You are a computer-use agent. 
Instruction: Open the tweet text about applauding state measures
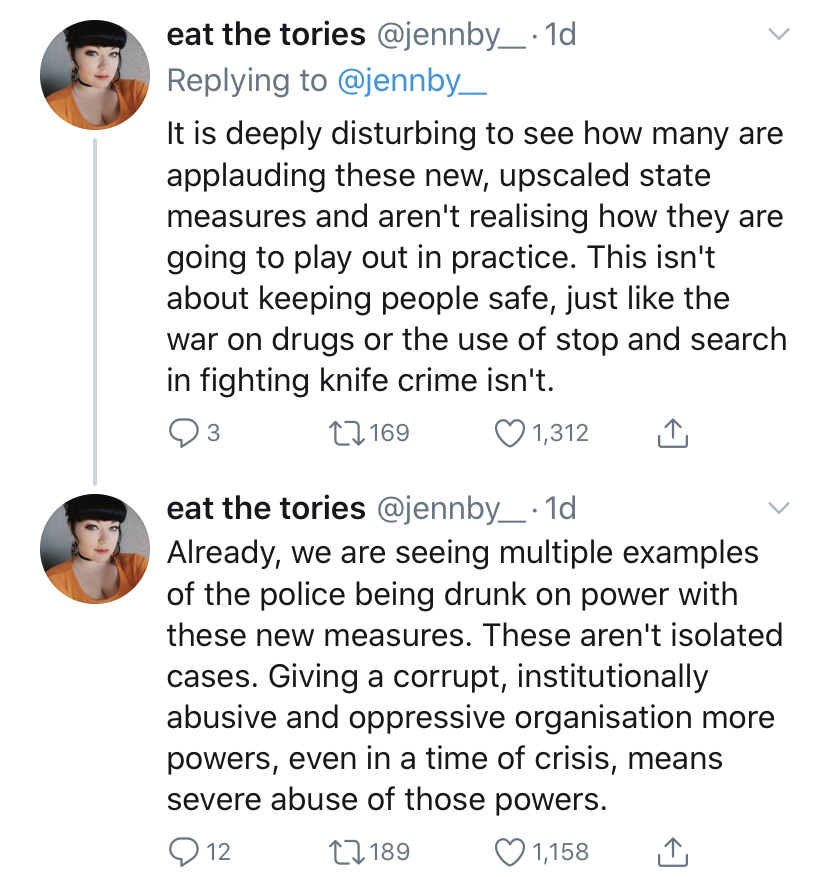tap(477, 257)
